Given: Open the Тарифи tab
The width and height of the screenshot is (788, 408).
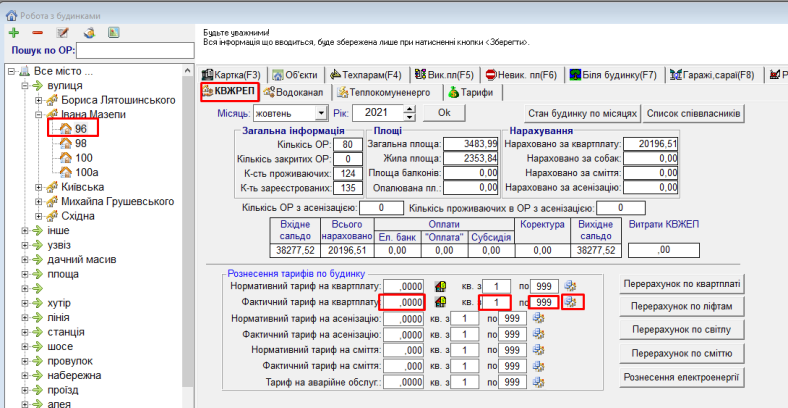Looking at the screenshot, I should pyautogui.click(x=469, y=92).
